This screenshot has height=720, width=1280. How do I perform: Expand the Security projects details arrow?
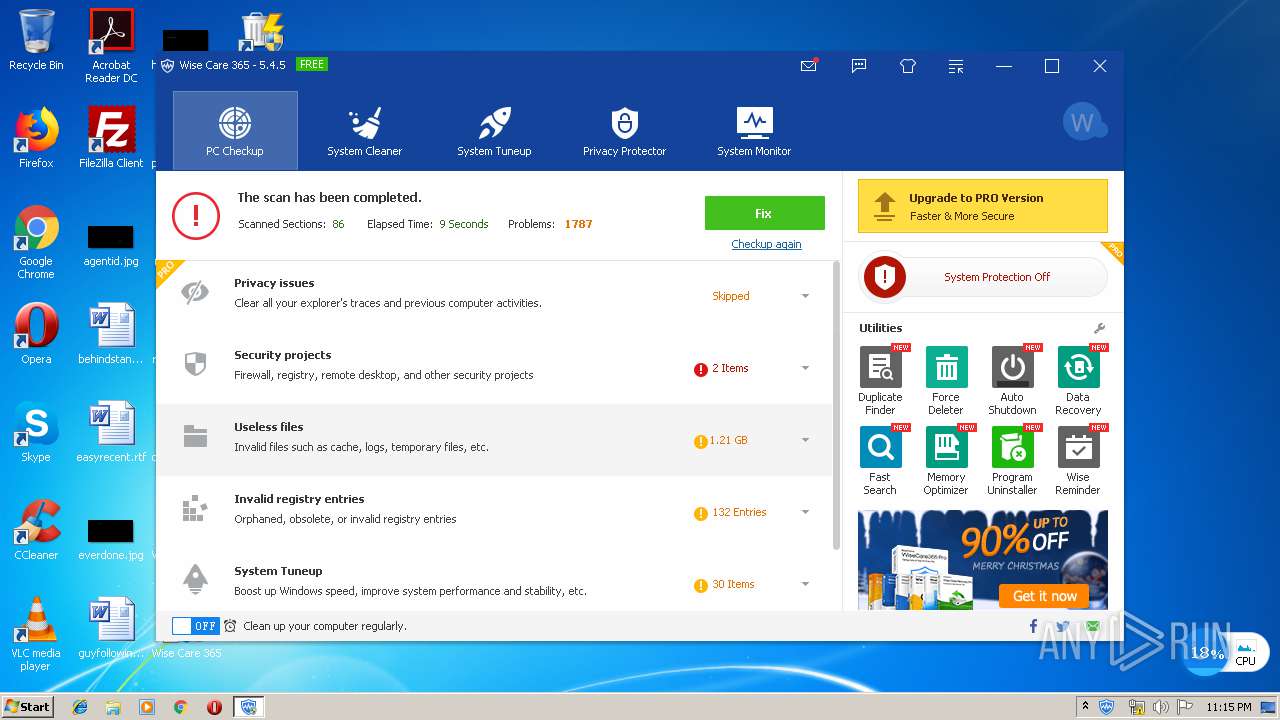pyautogui.click(x=805, y=368)
